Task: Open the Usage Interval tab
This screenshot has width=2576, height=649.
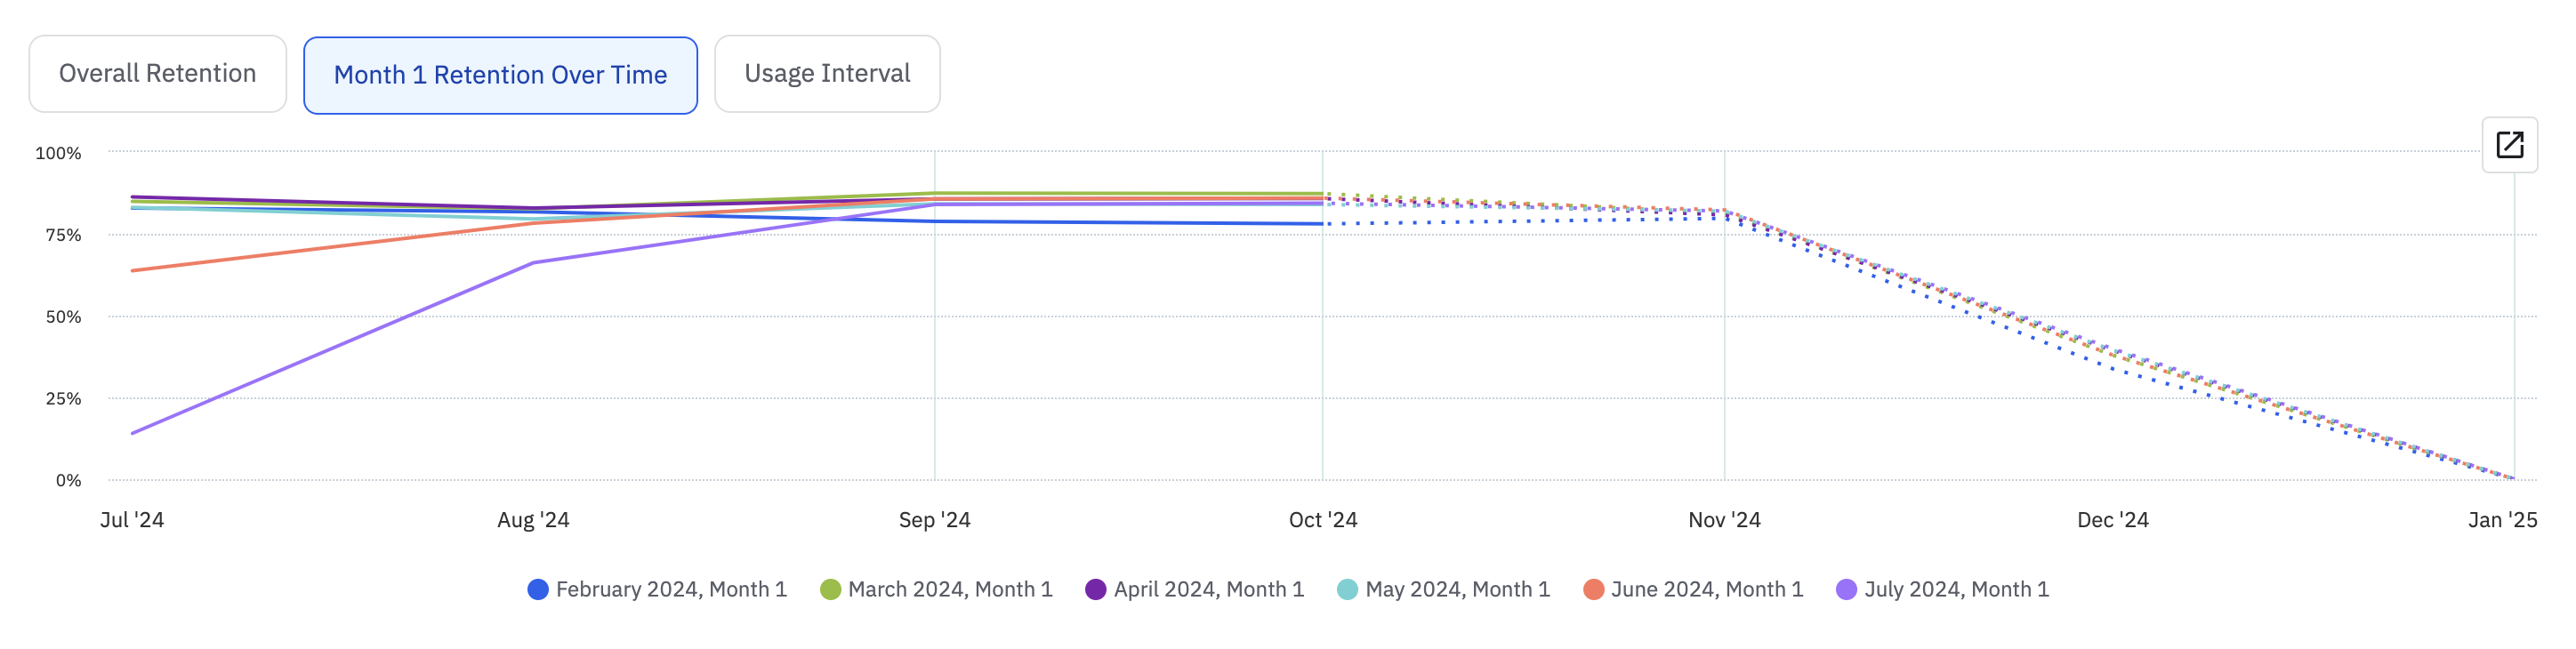Action: 827,74
